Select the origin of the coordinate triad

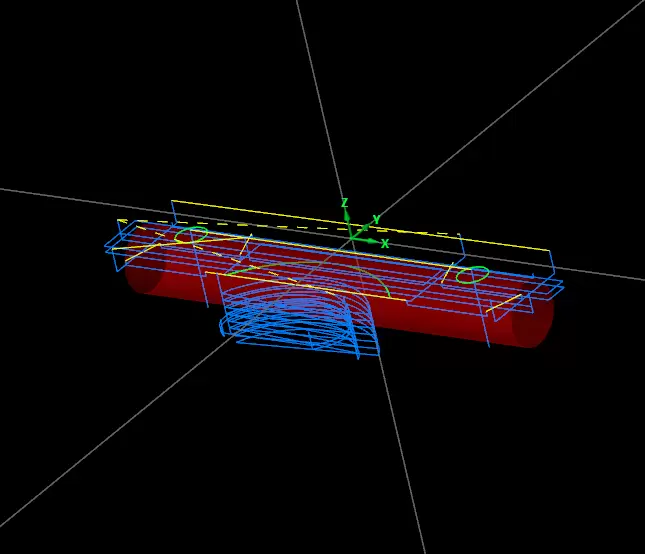(x=352, y=238)
